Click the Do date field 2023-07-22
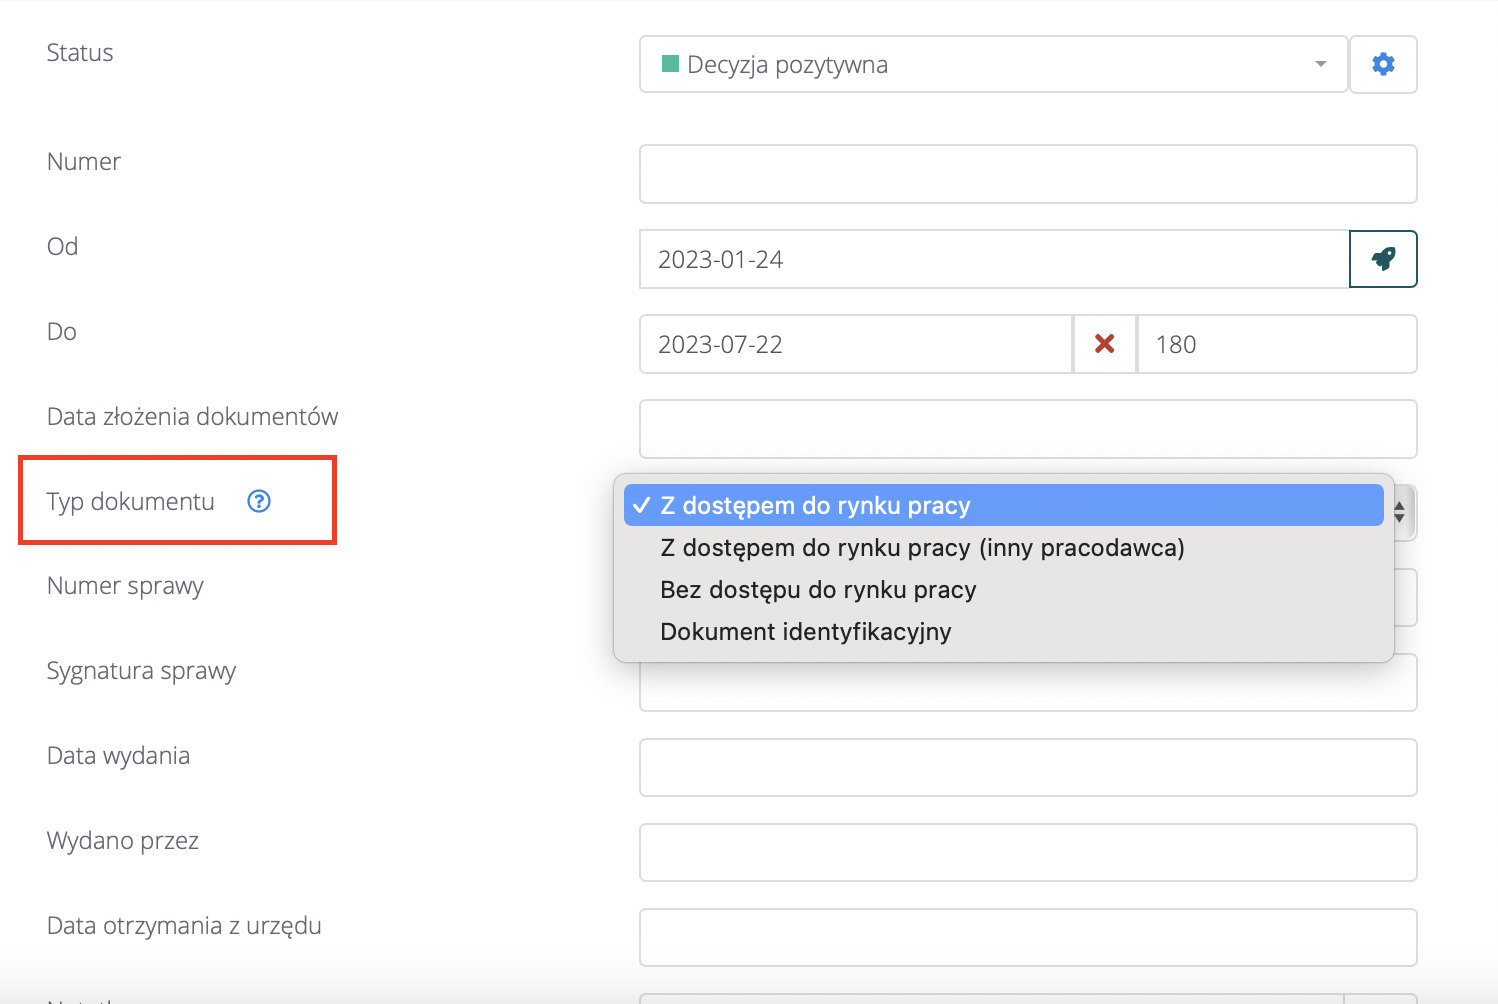This screenshot has height=1004, width=1498. tap(855, 344)
